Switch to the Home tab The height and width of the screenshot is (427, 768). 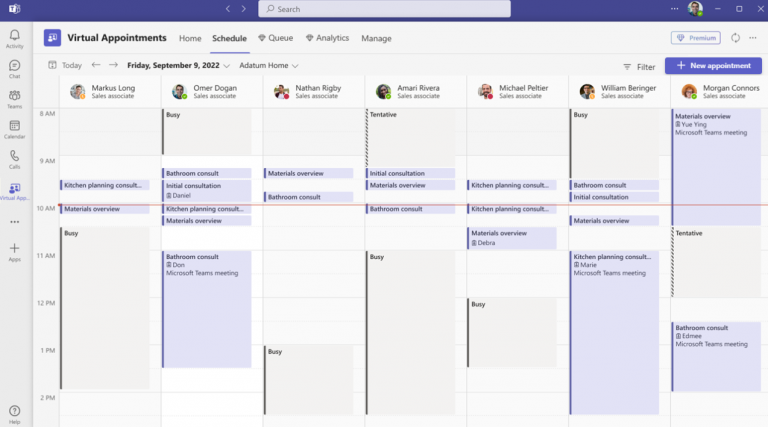tap(190, 38)
